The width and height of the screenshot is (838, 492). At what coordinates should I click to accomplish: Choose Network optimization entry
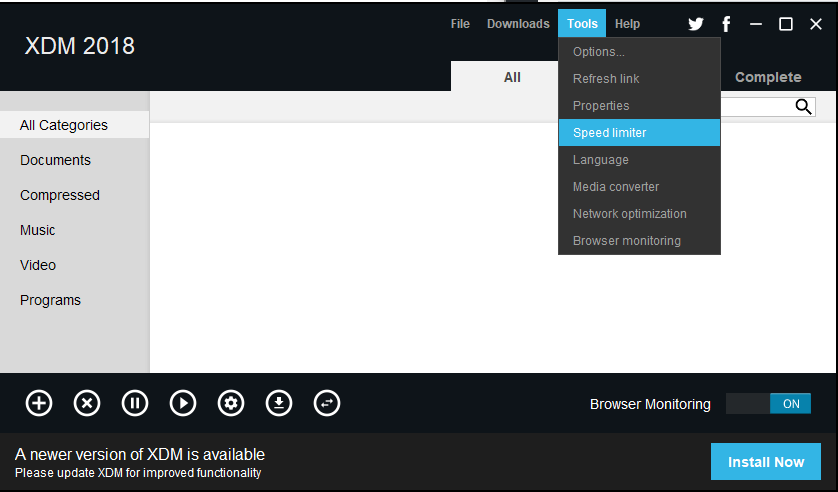639,214
